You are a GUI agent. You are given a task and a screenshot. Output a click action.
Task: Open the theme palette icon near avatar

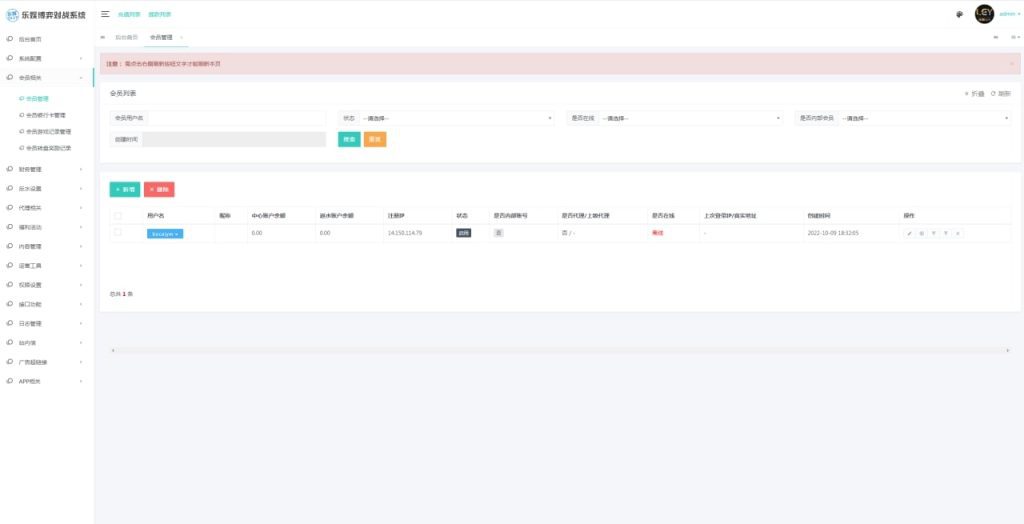tap(959, 14)
